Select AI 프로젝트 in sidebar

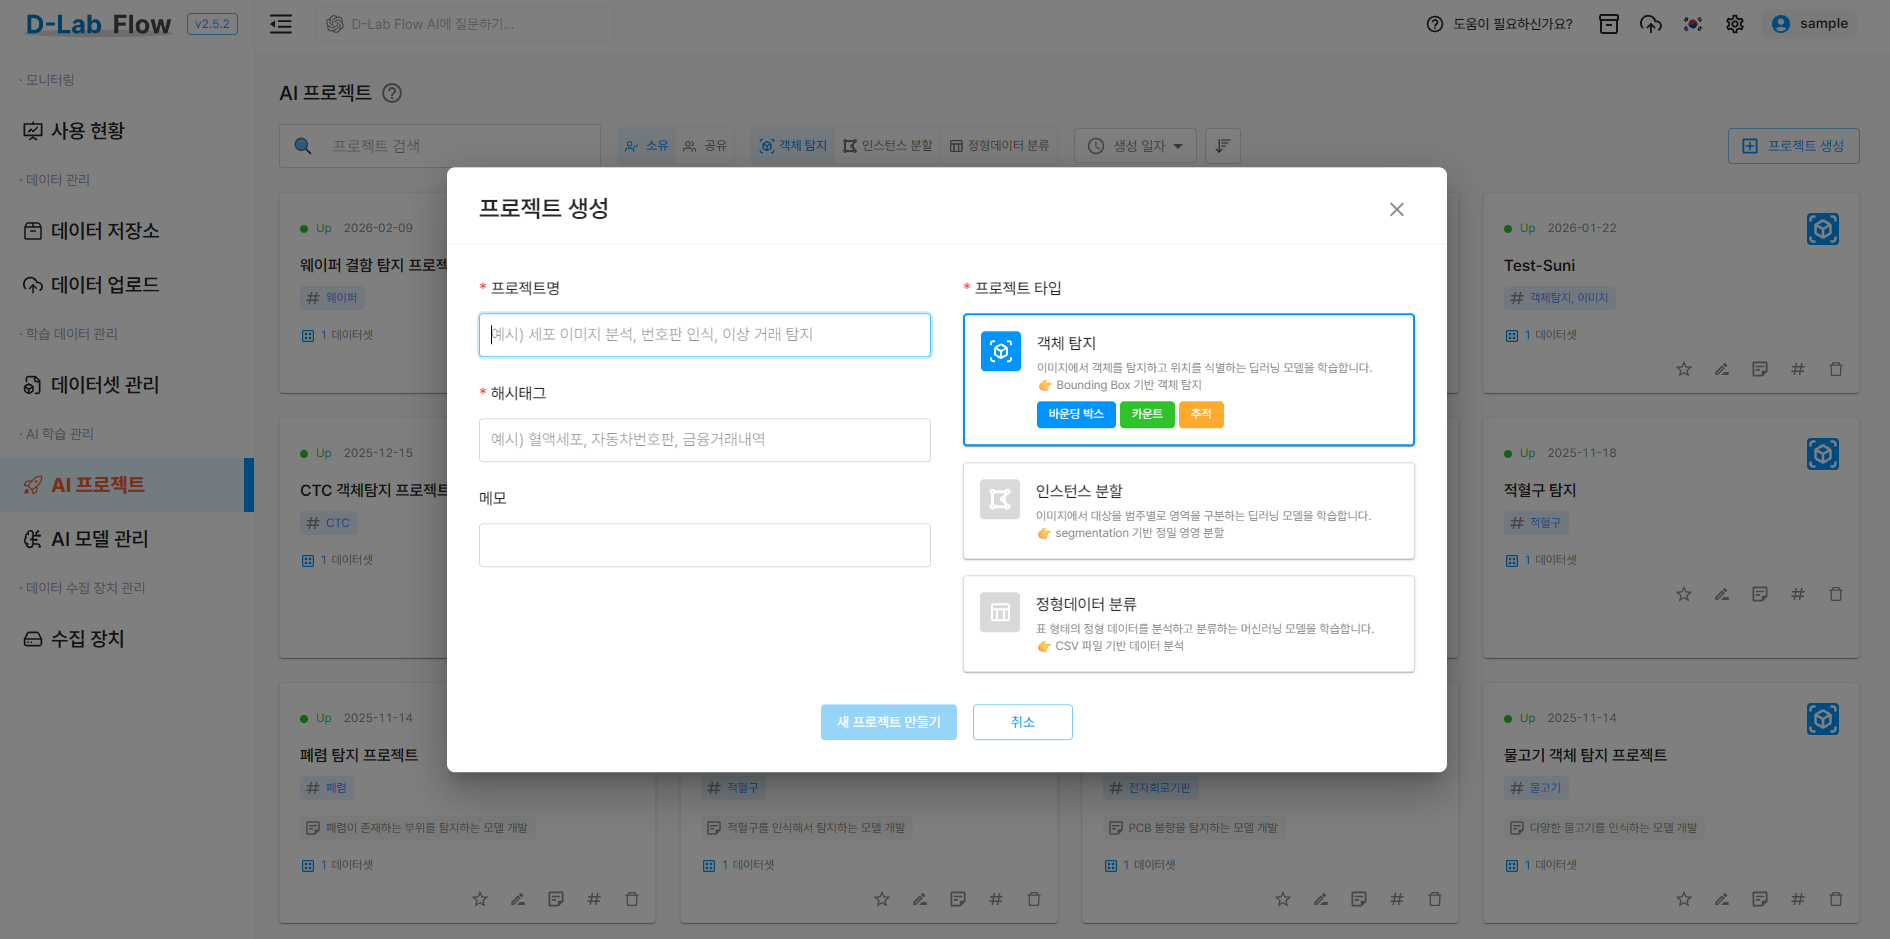tap(127, 485)
